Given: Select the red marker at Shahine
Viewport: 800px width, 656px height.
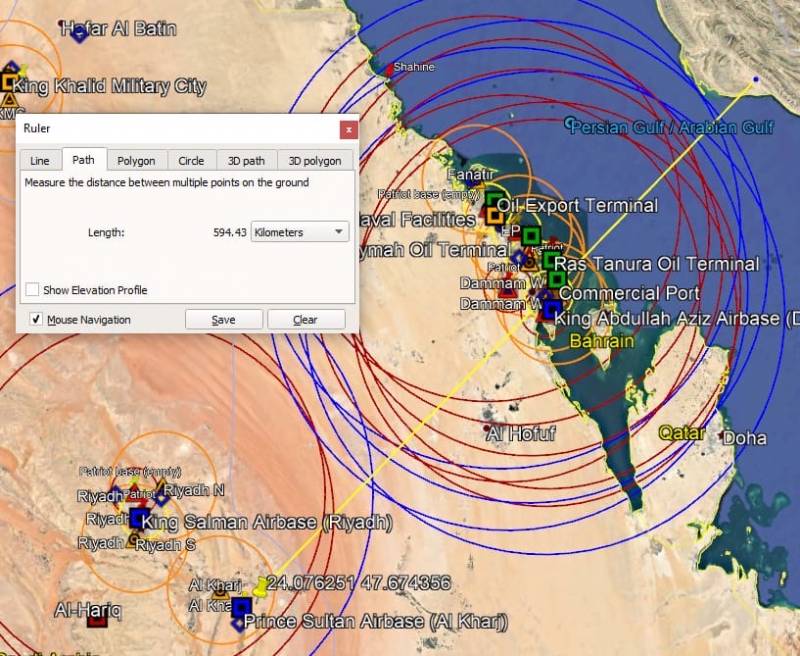Looking at the screenshot, I should (x=390, y=70).
